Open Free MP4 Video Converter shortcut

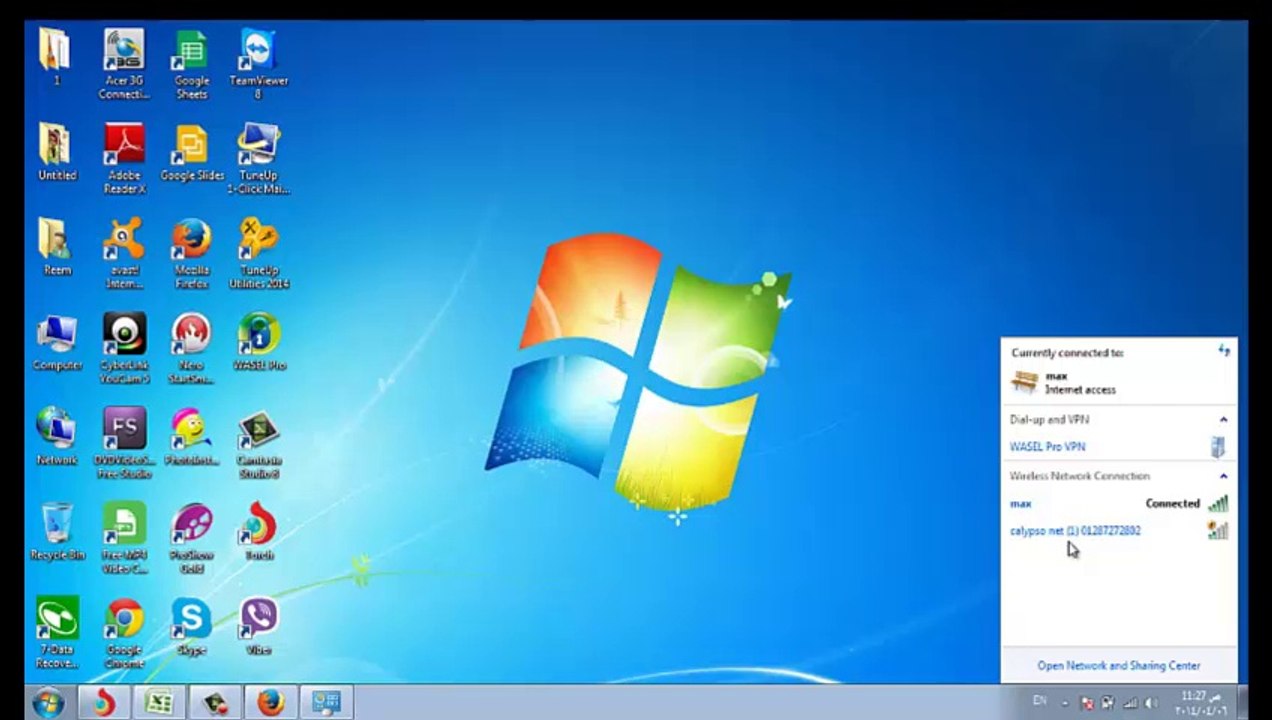coord(124,538)
